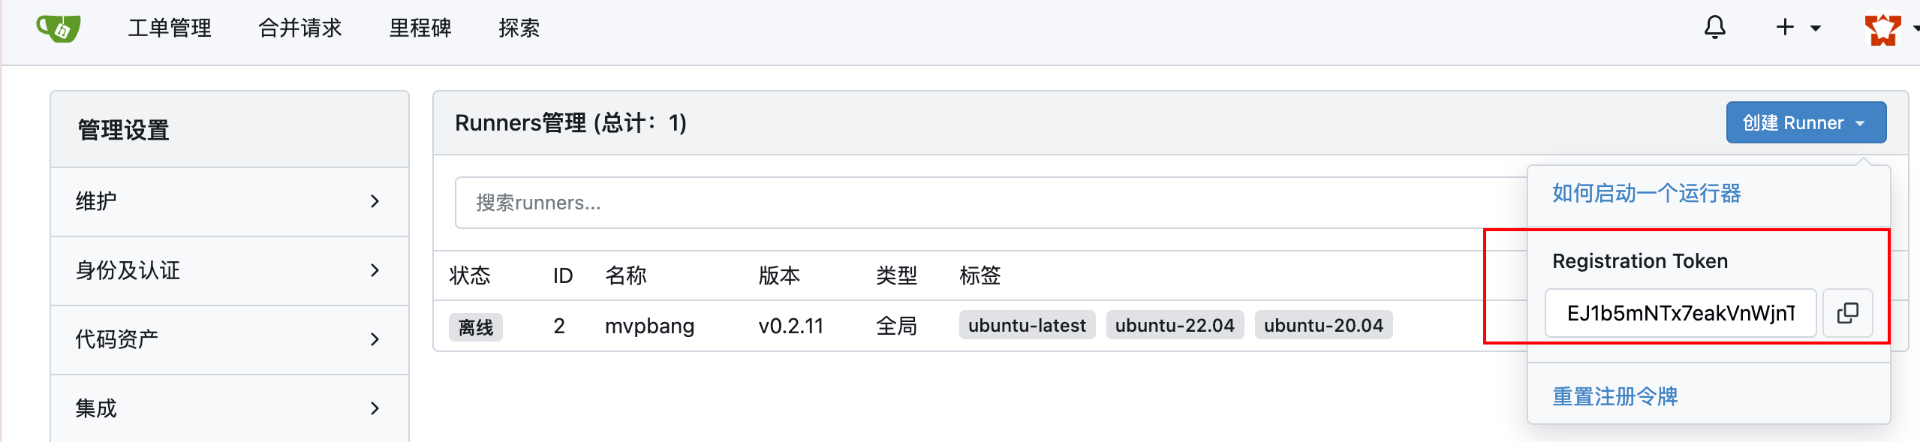
Task: Expand the 身份及认证 section
Action: 229,270
